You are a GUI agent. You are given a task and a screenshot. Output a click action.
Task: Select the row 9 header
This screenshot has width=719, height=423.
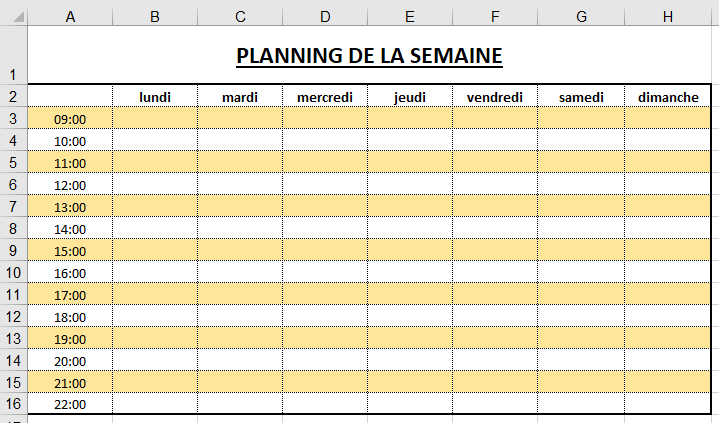pyautogui.click(x=13, y=250)
